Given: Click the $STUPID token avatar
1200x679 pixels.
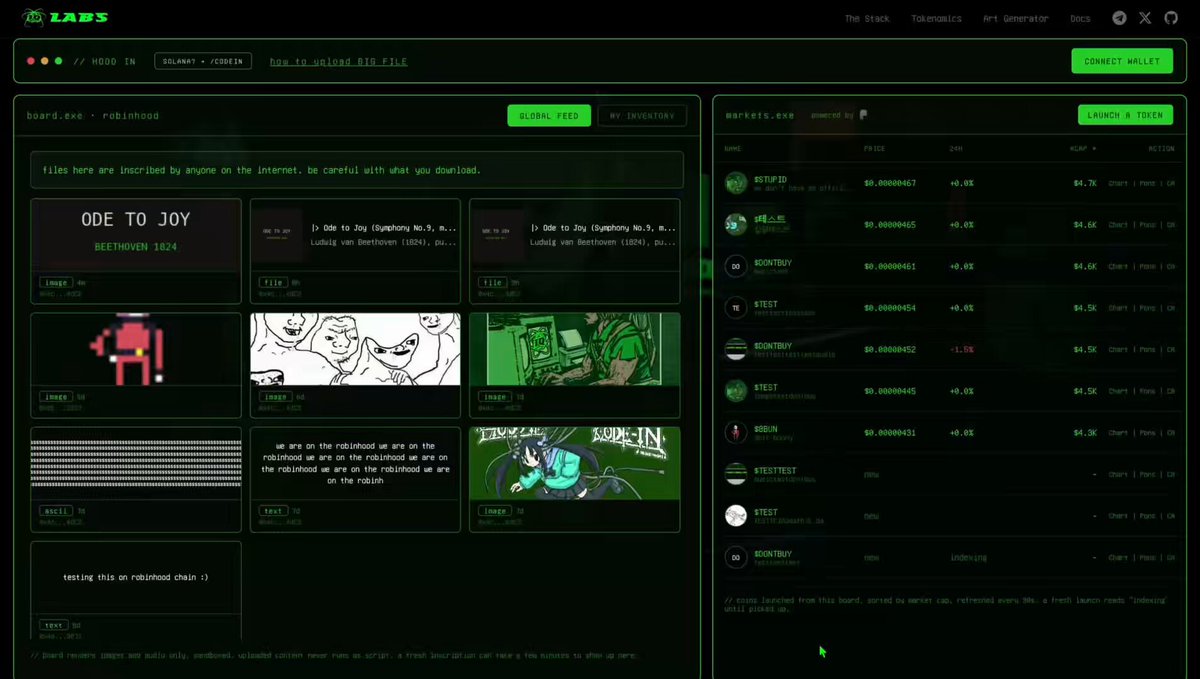Looking at the screenshot, I should tap(736, 183).
